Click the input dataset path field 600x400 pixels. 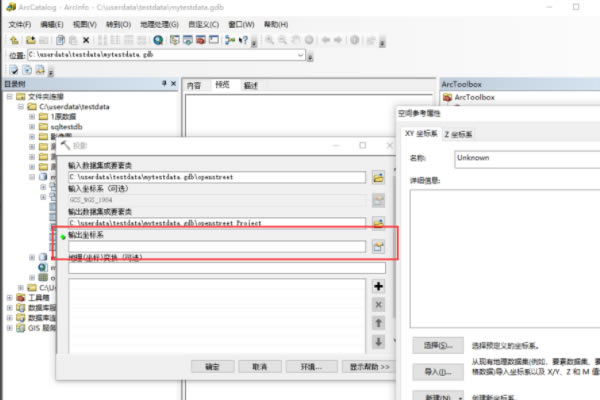217,177
